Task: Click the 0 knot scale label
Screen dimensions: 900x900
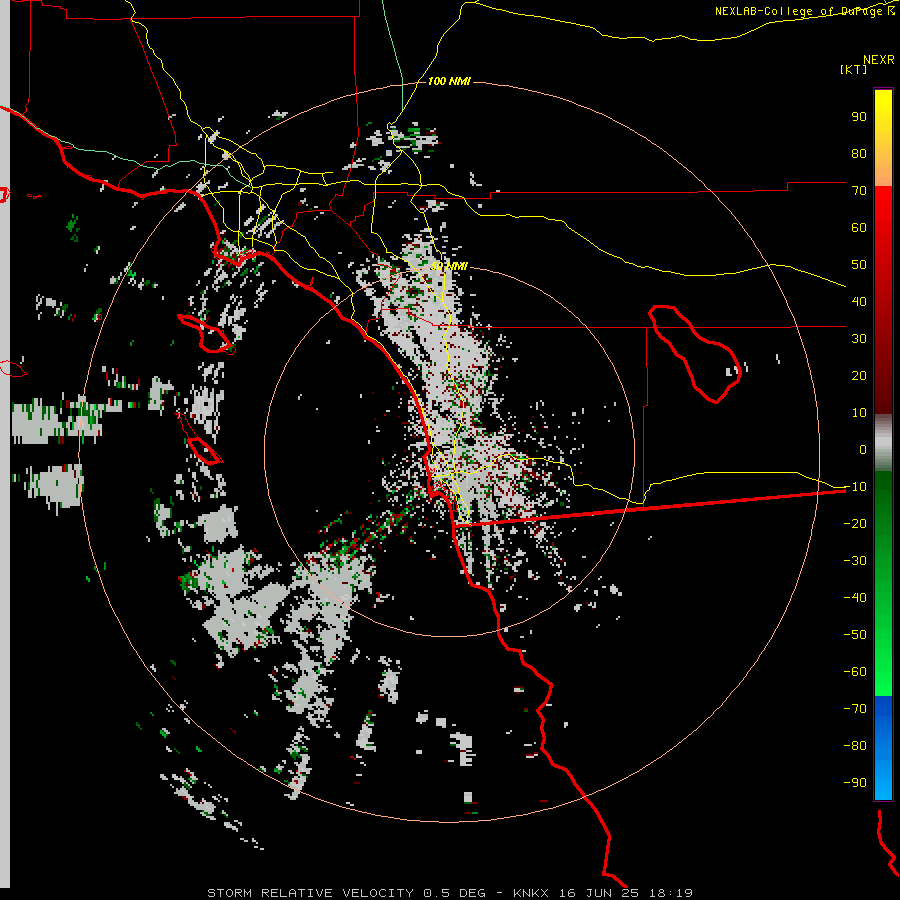Action: (x=863, y=450)
